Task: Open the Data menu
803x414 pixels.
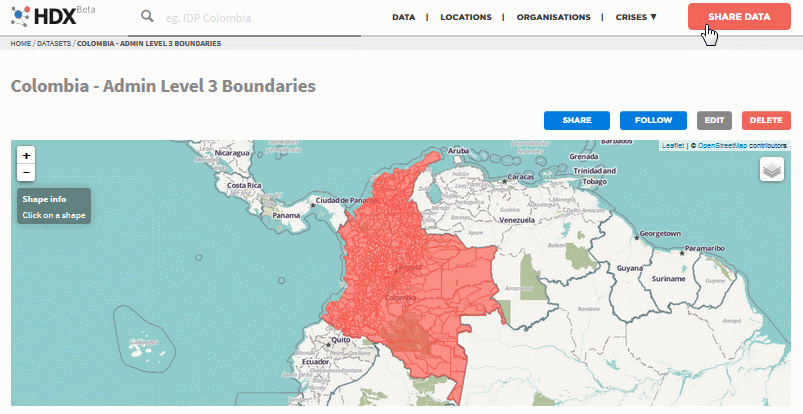Action: pos(404,17)
